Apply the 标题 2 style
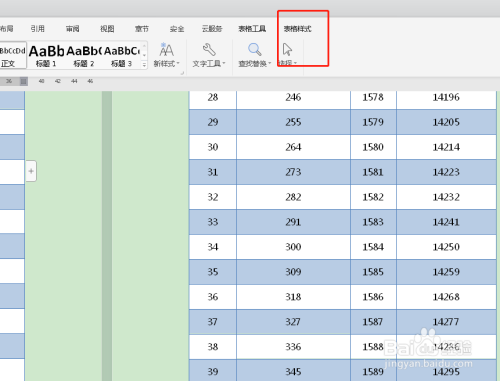The width and height of the screenshot is (500, 381). coord(84,55)
